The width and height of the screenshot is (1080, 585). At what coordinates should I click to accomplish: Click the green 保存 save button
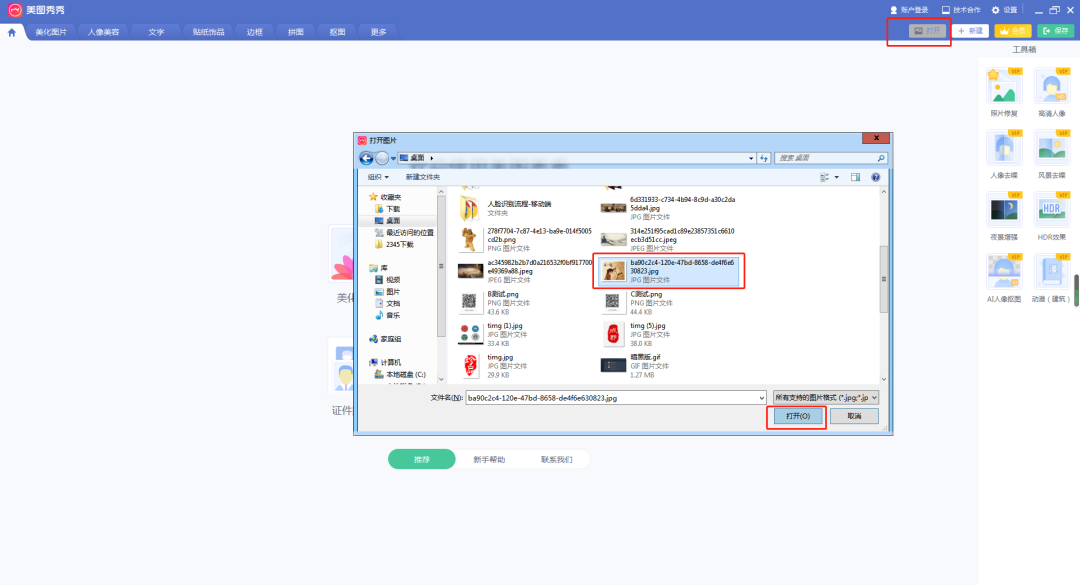pos(1055,31)
